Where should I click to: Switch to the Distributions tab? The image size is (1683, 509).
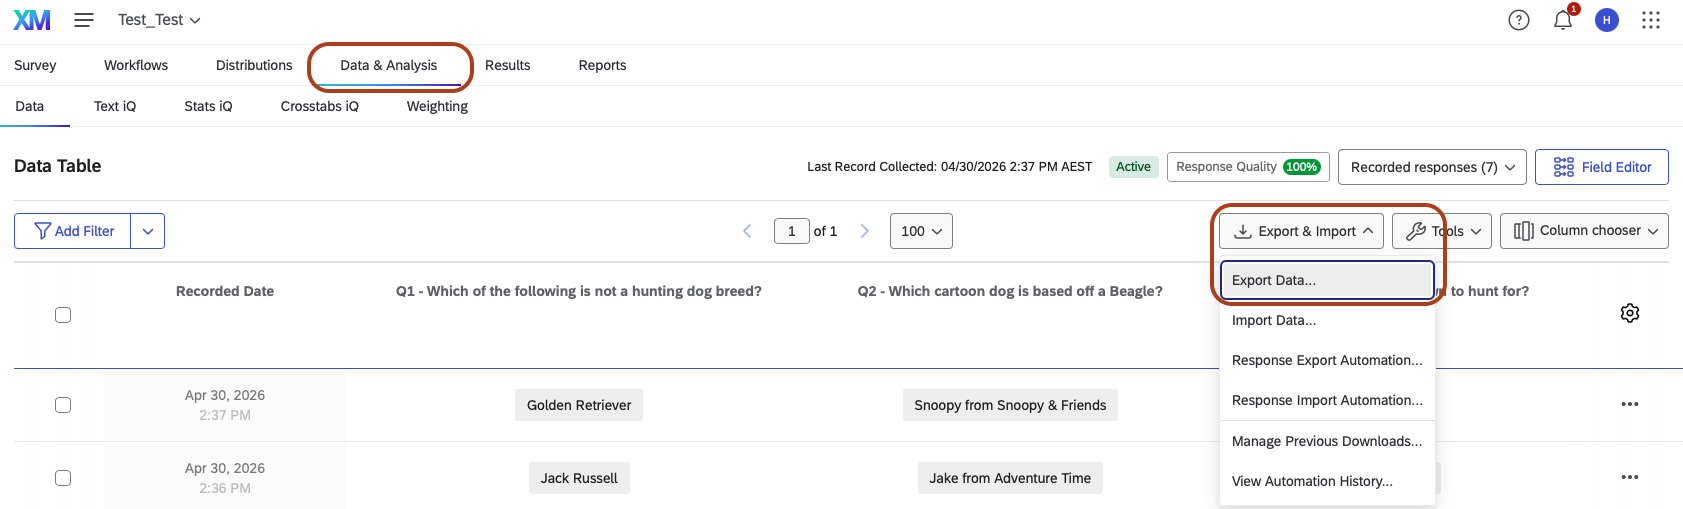click(254, 65)
